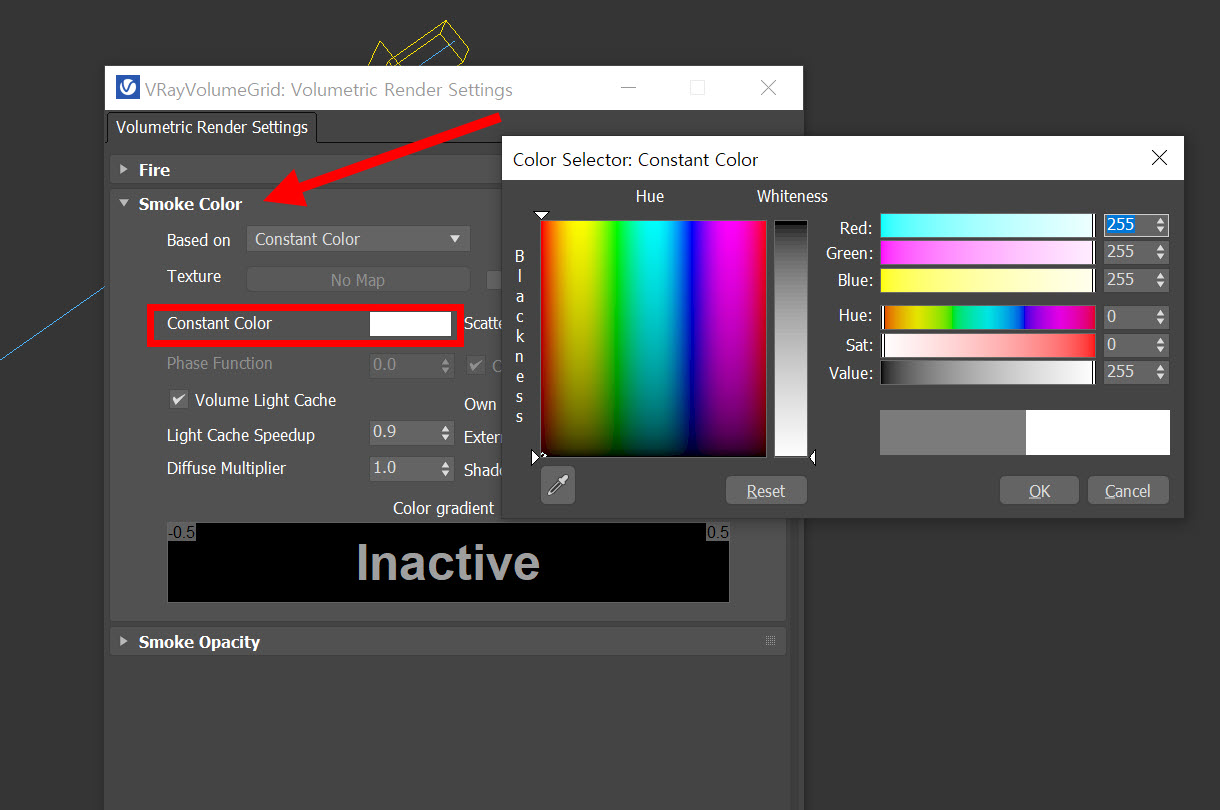This screenshot has height=810, width=1220.
Task: Click the Light Cache Speedup spinner arrows
Action: (x=446, y=432)
